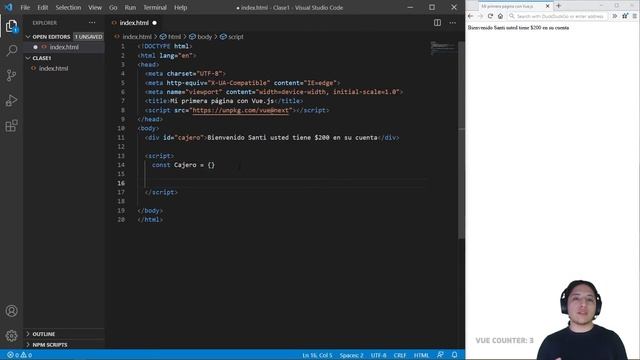This screenshot has height=360, width=640.
Task: Open the editor's more actions ellipsis
Action: (x=453, y=23)
